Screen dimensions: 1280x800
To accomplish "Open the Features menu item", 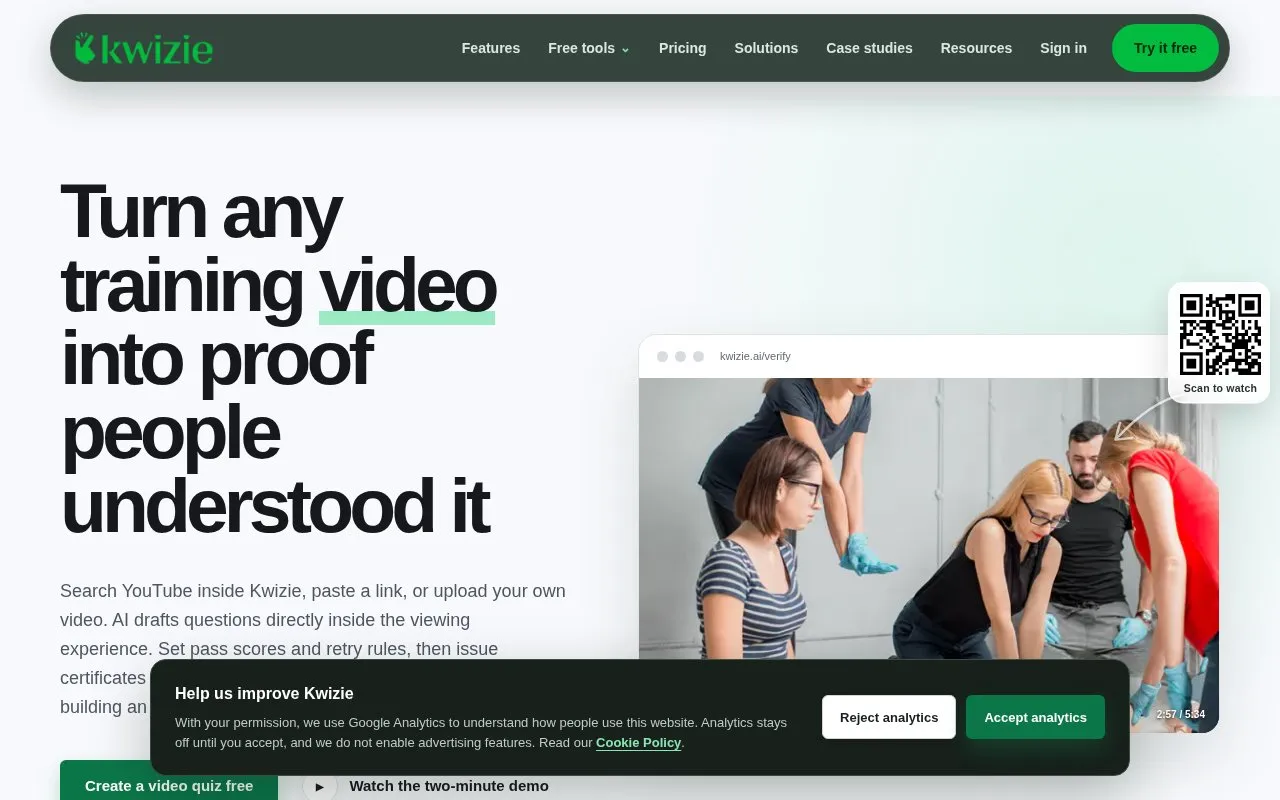I will [x=490, y=48].
